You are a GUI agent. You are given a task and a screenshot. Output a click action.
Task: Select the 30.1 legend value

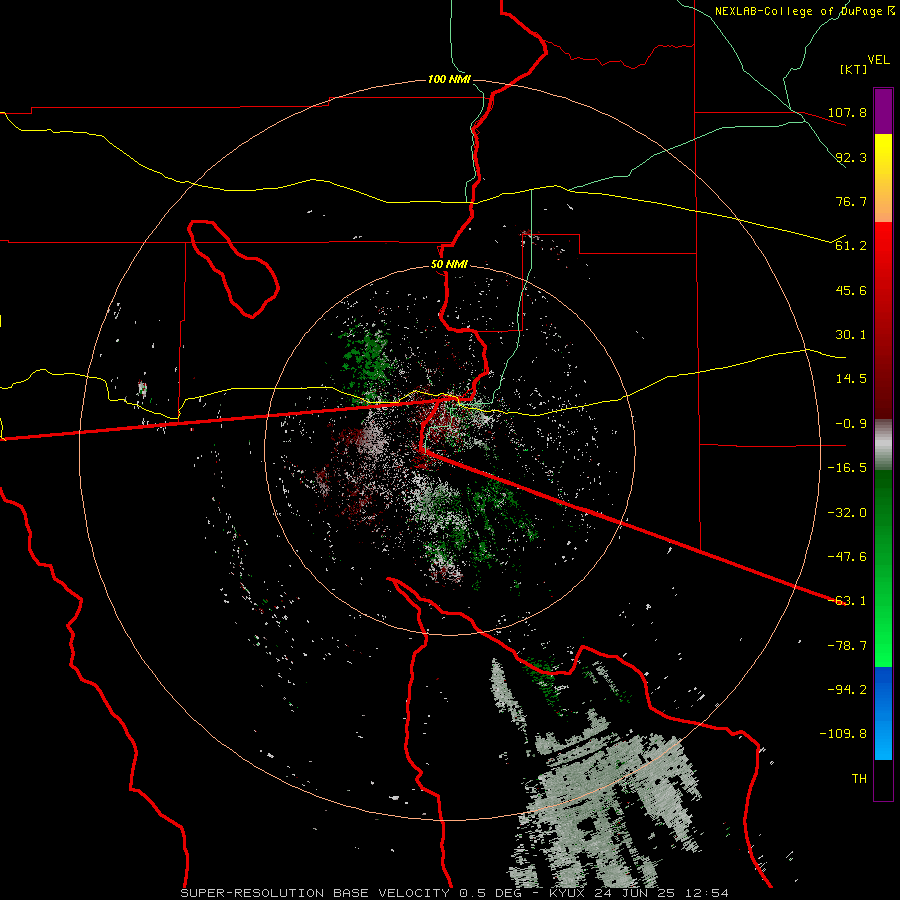point(851,335)
